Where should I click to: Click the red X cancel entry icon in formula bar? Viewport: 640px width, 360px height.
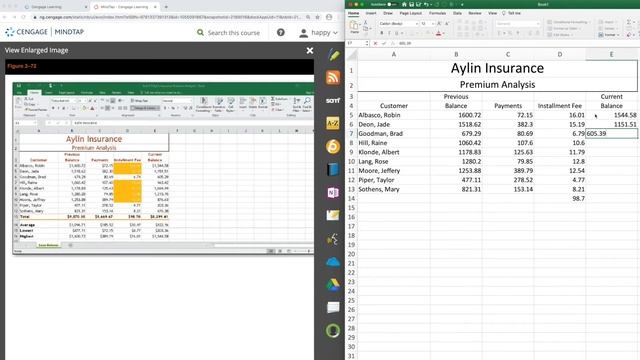(x=376, y=43)
